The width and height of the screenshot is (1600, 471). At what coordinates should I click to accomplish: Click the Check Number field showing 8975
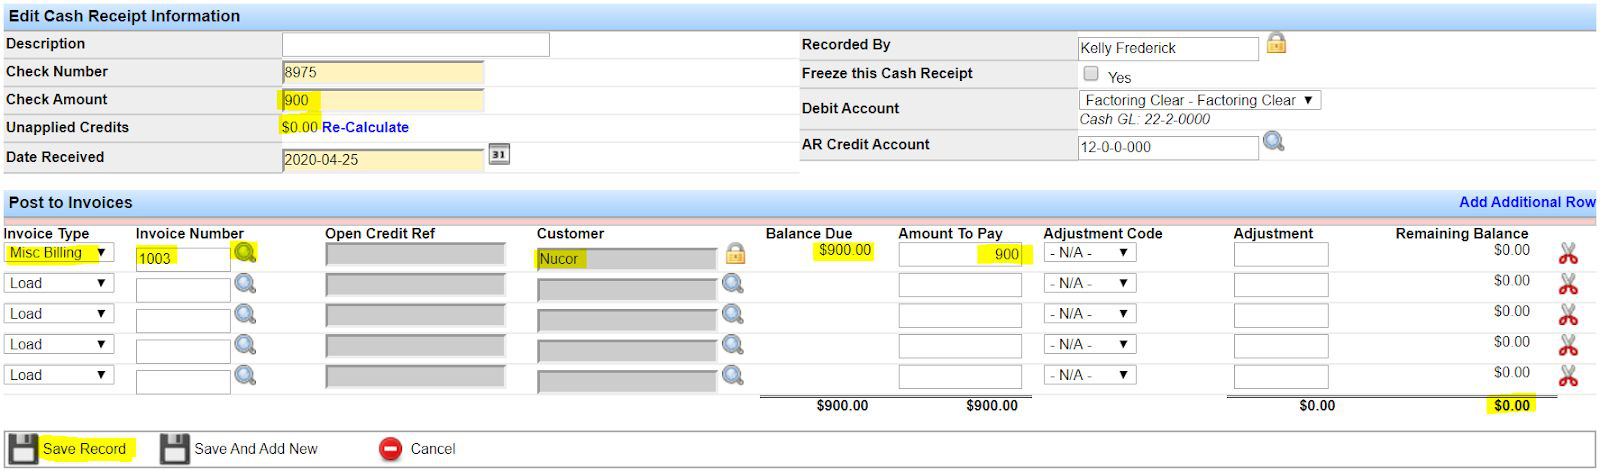click(x=383, y=72)
